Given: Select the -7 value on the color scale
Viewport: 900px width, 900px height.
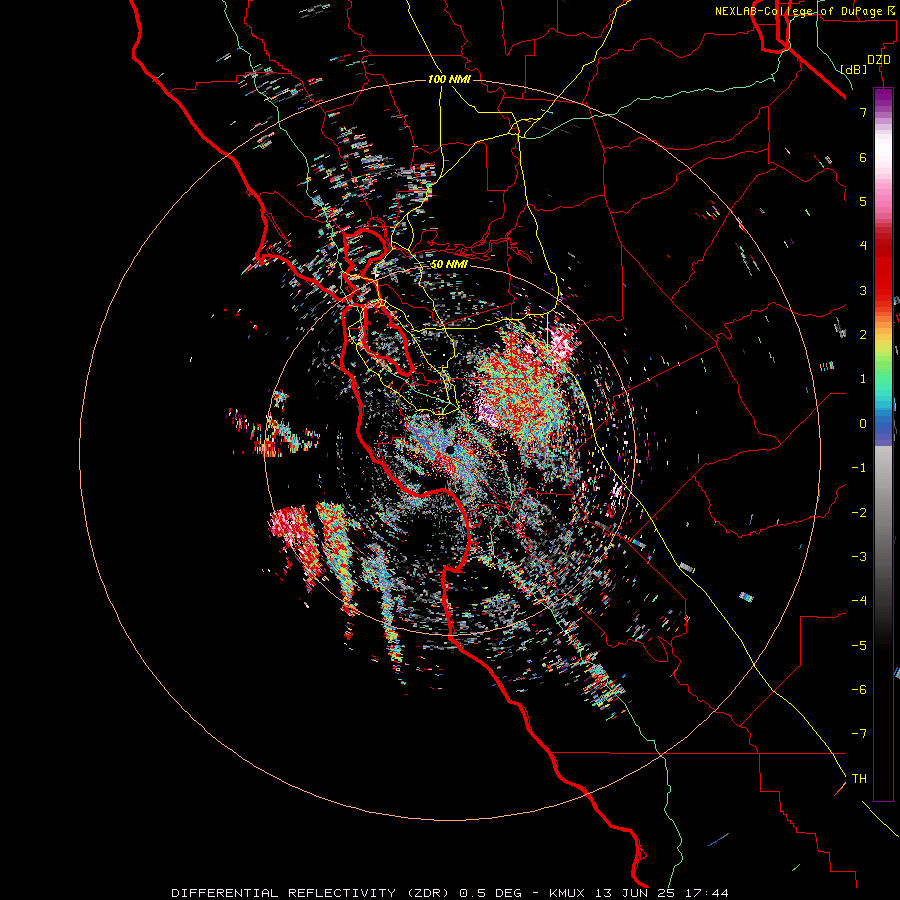Looking at the screenshot, I should click(x=859, y=734).
